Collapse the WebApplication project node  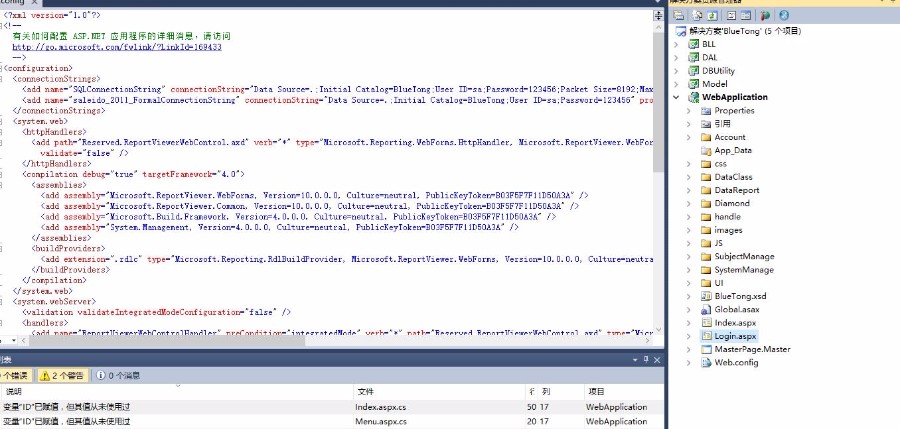pos(676,97)
